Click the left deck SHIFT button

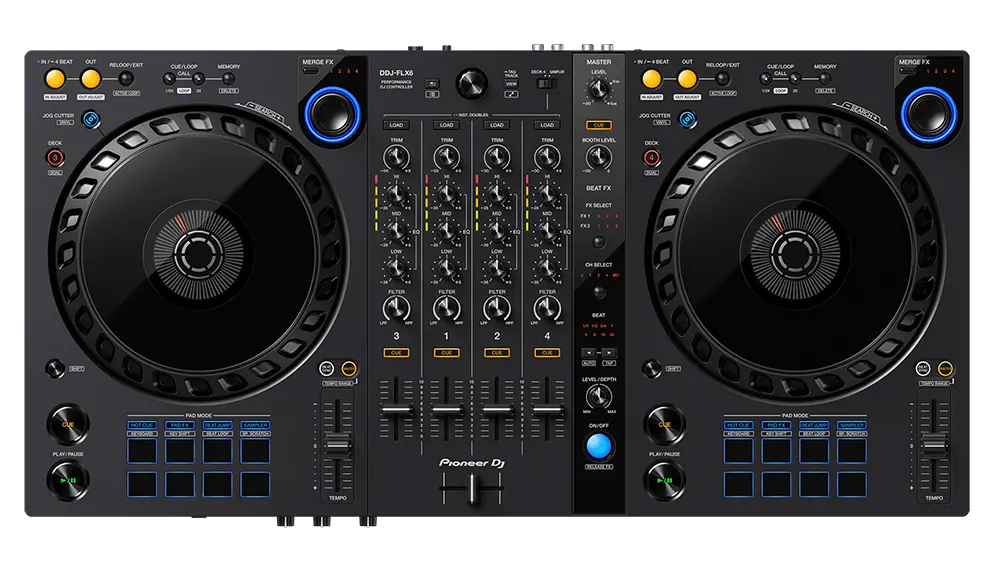click(55, 368)
